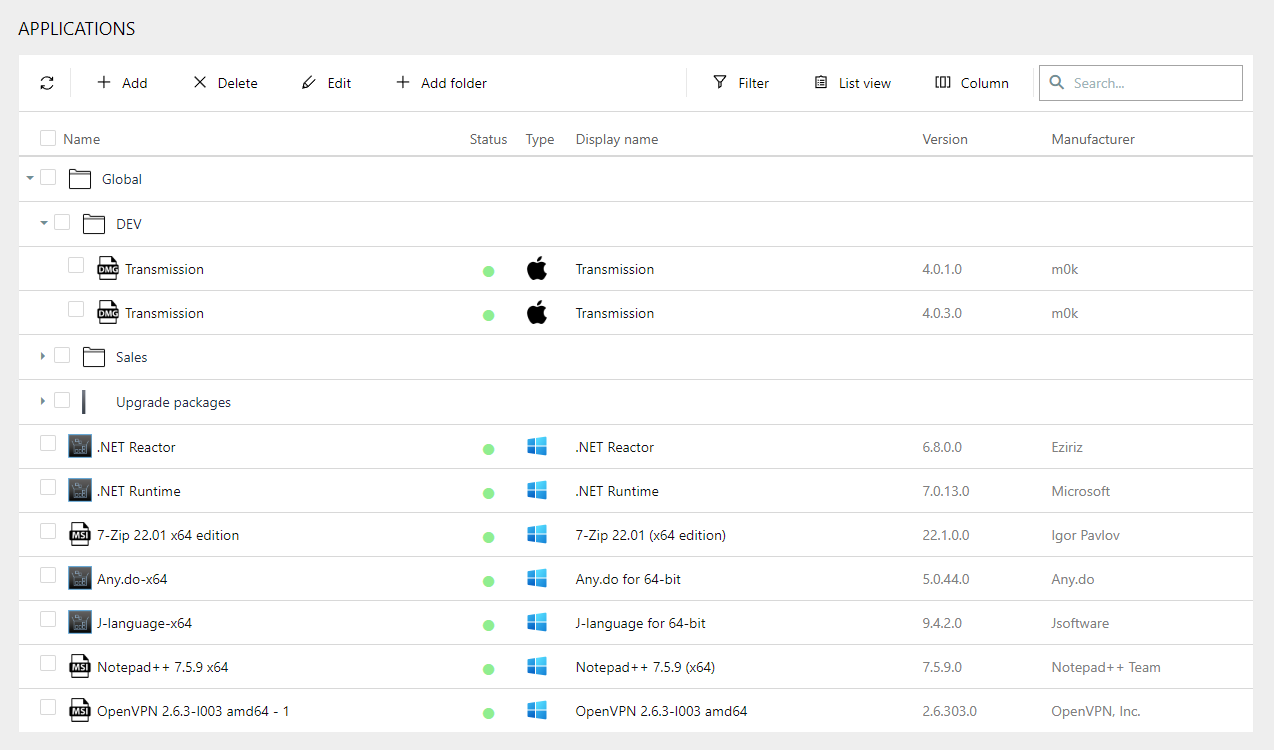Click the refresh icon in the toolbar
The width and height of the screenshot is (1274, 750).
click(47, 83)
